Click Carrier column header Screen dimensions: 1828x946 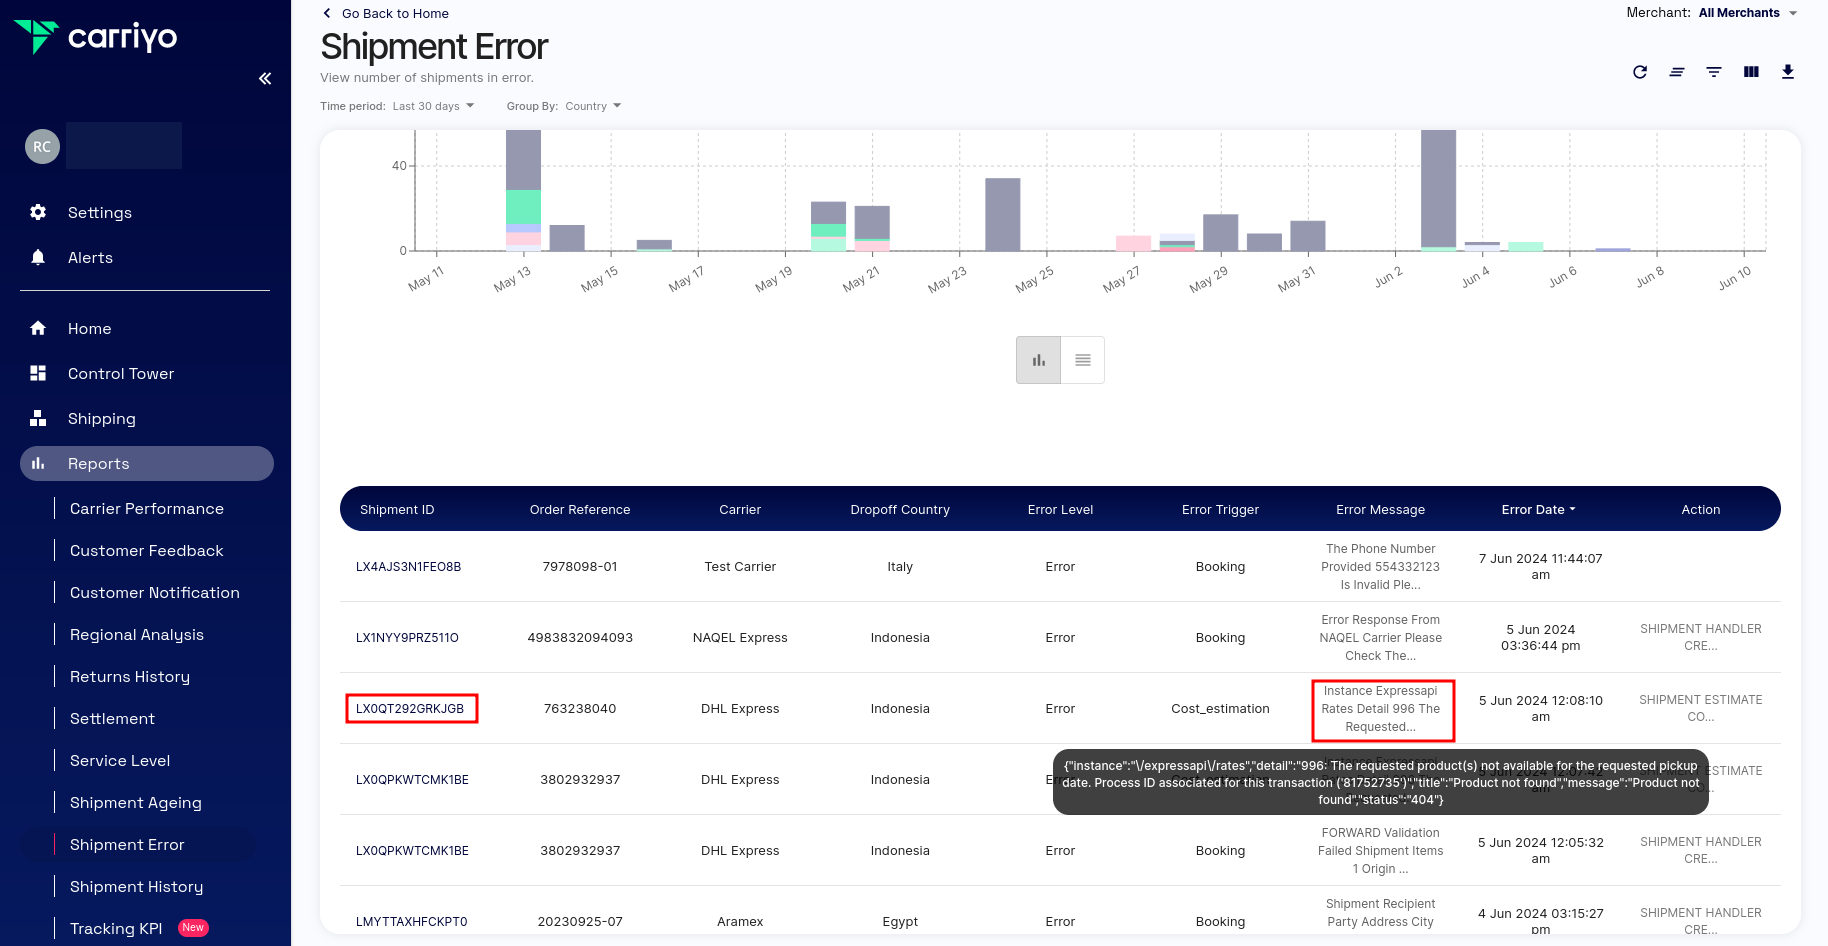coord(740,509)
